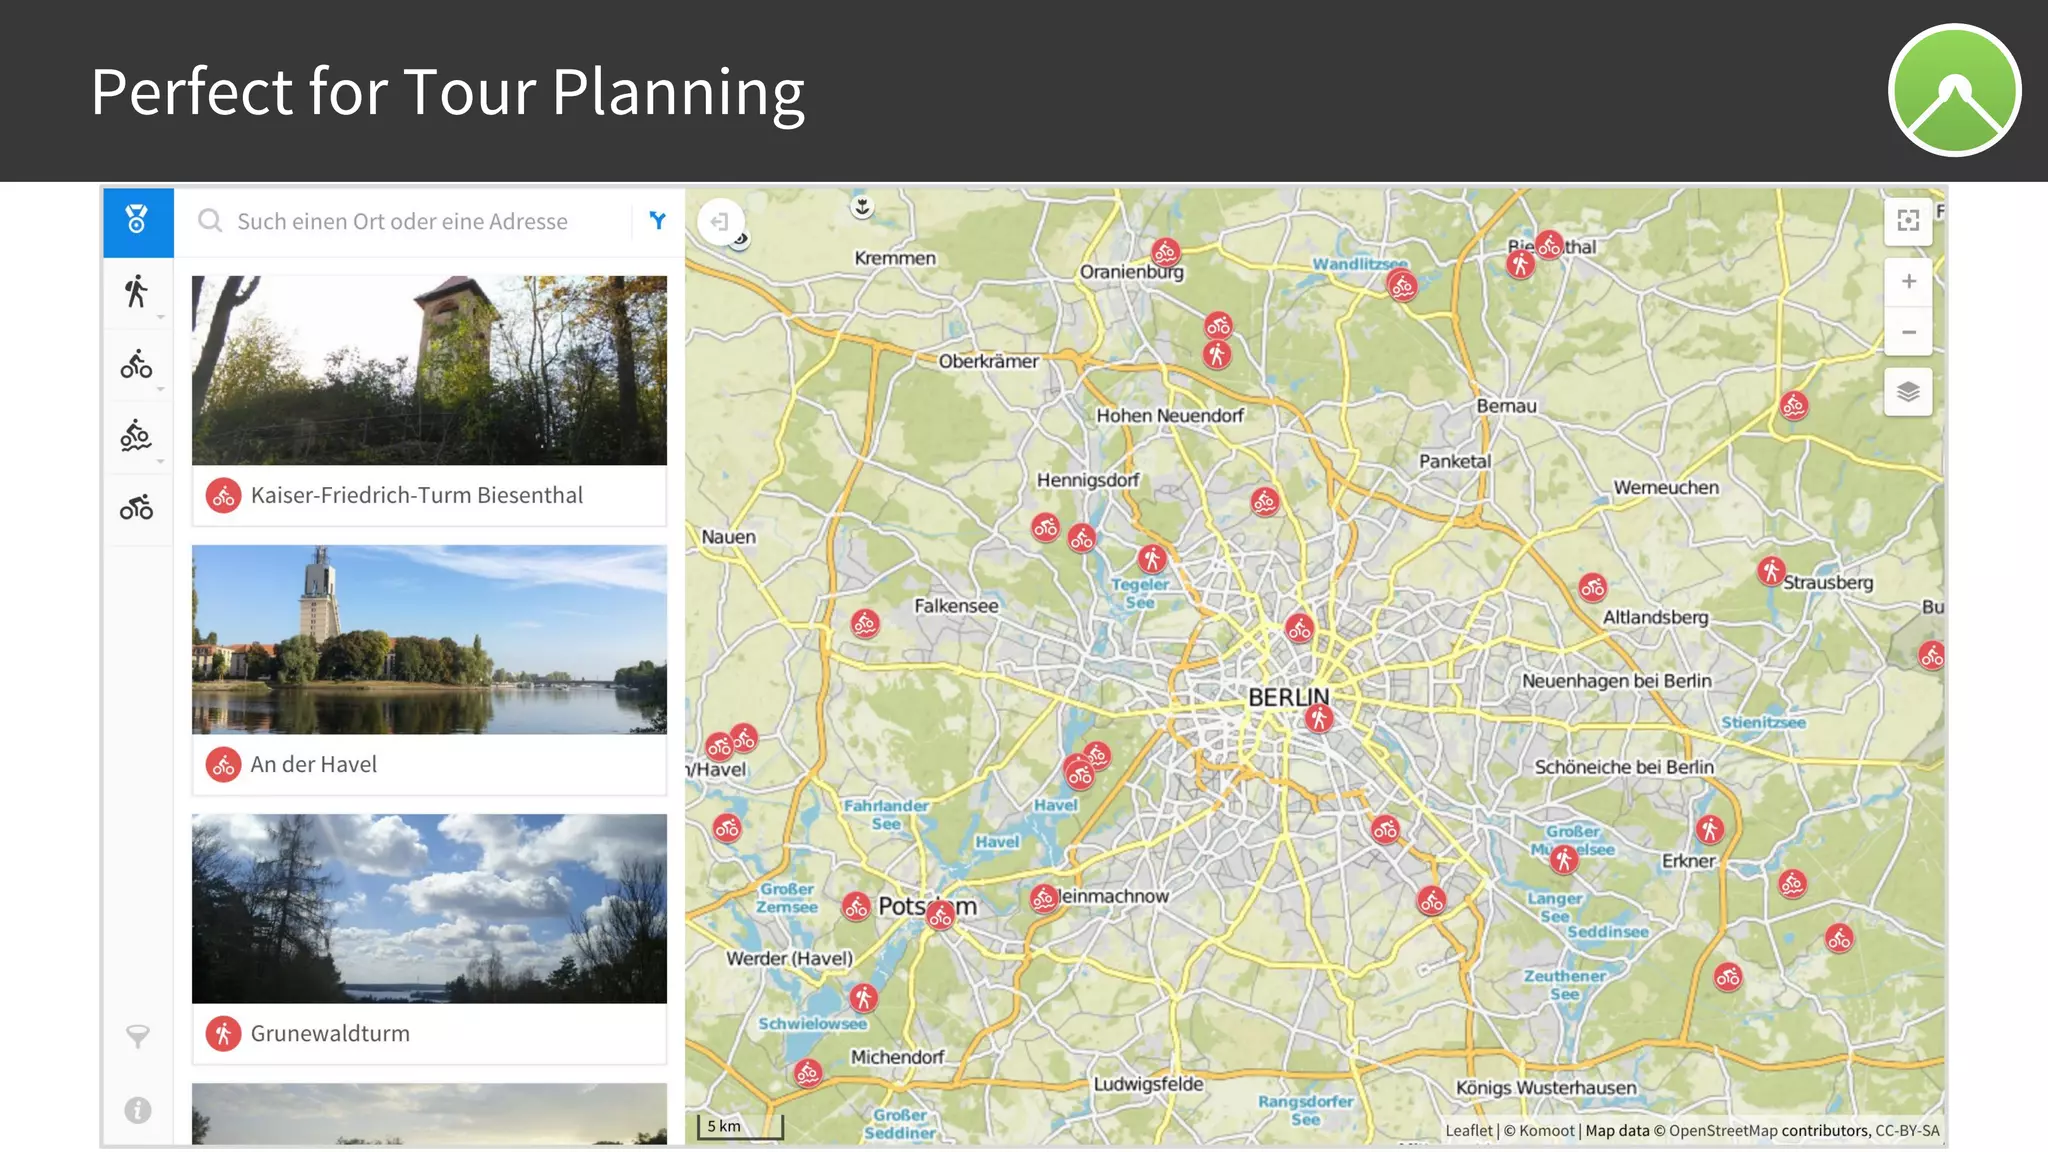Choose the bike touring icon in sidebar
This screenshot has width=2048, height=1152.
pos(137,365)
